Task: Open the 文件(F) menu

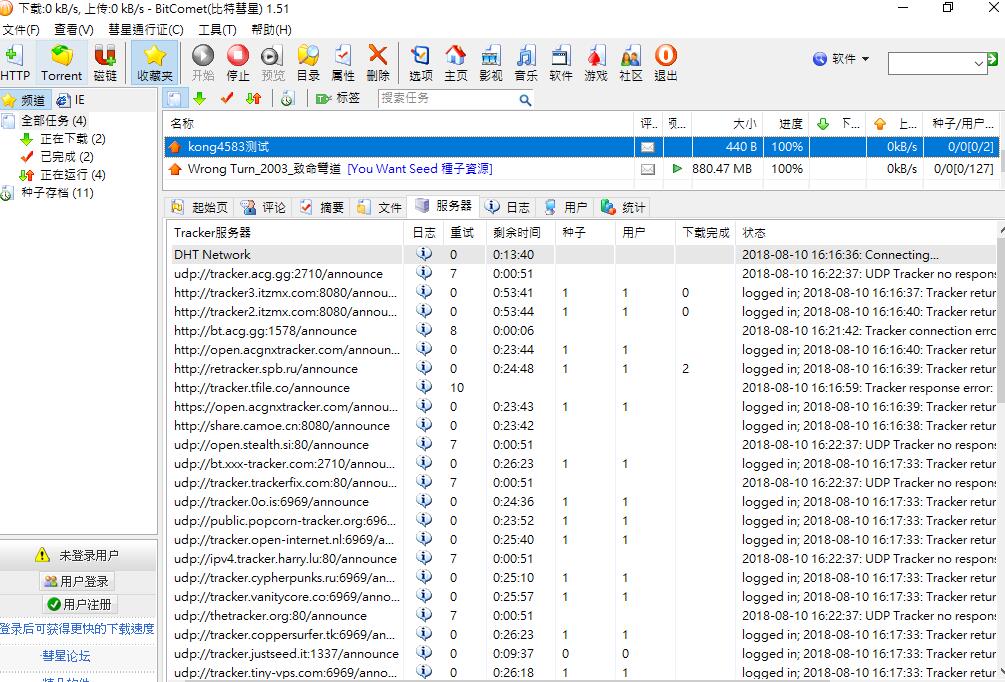Action: [21, 29]
